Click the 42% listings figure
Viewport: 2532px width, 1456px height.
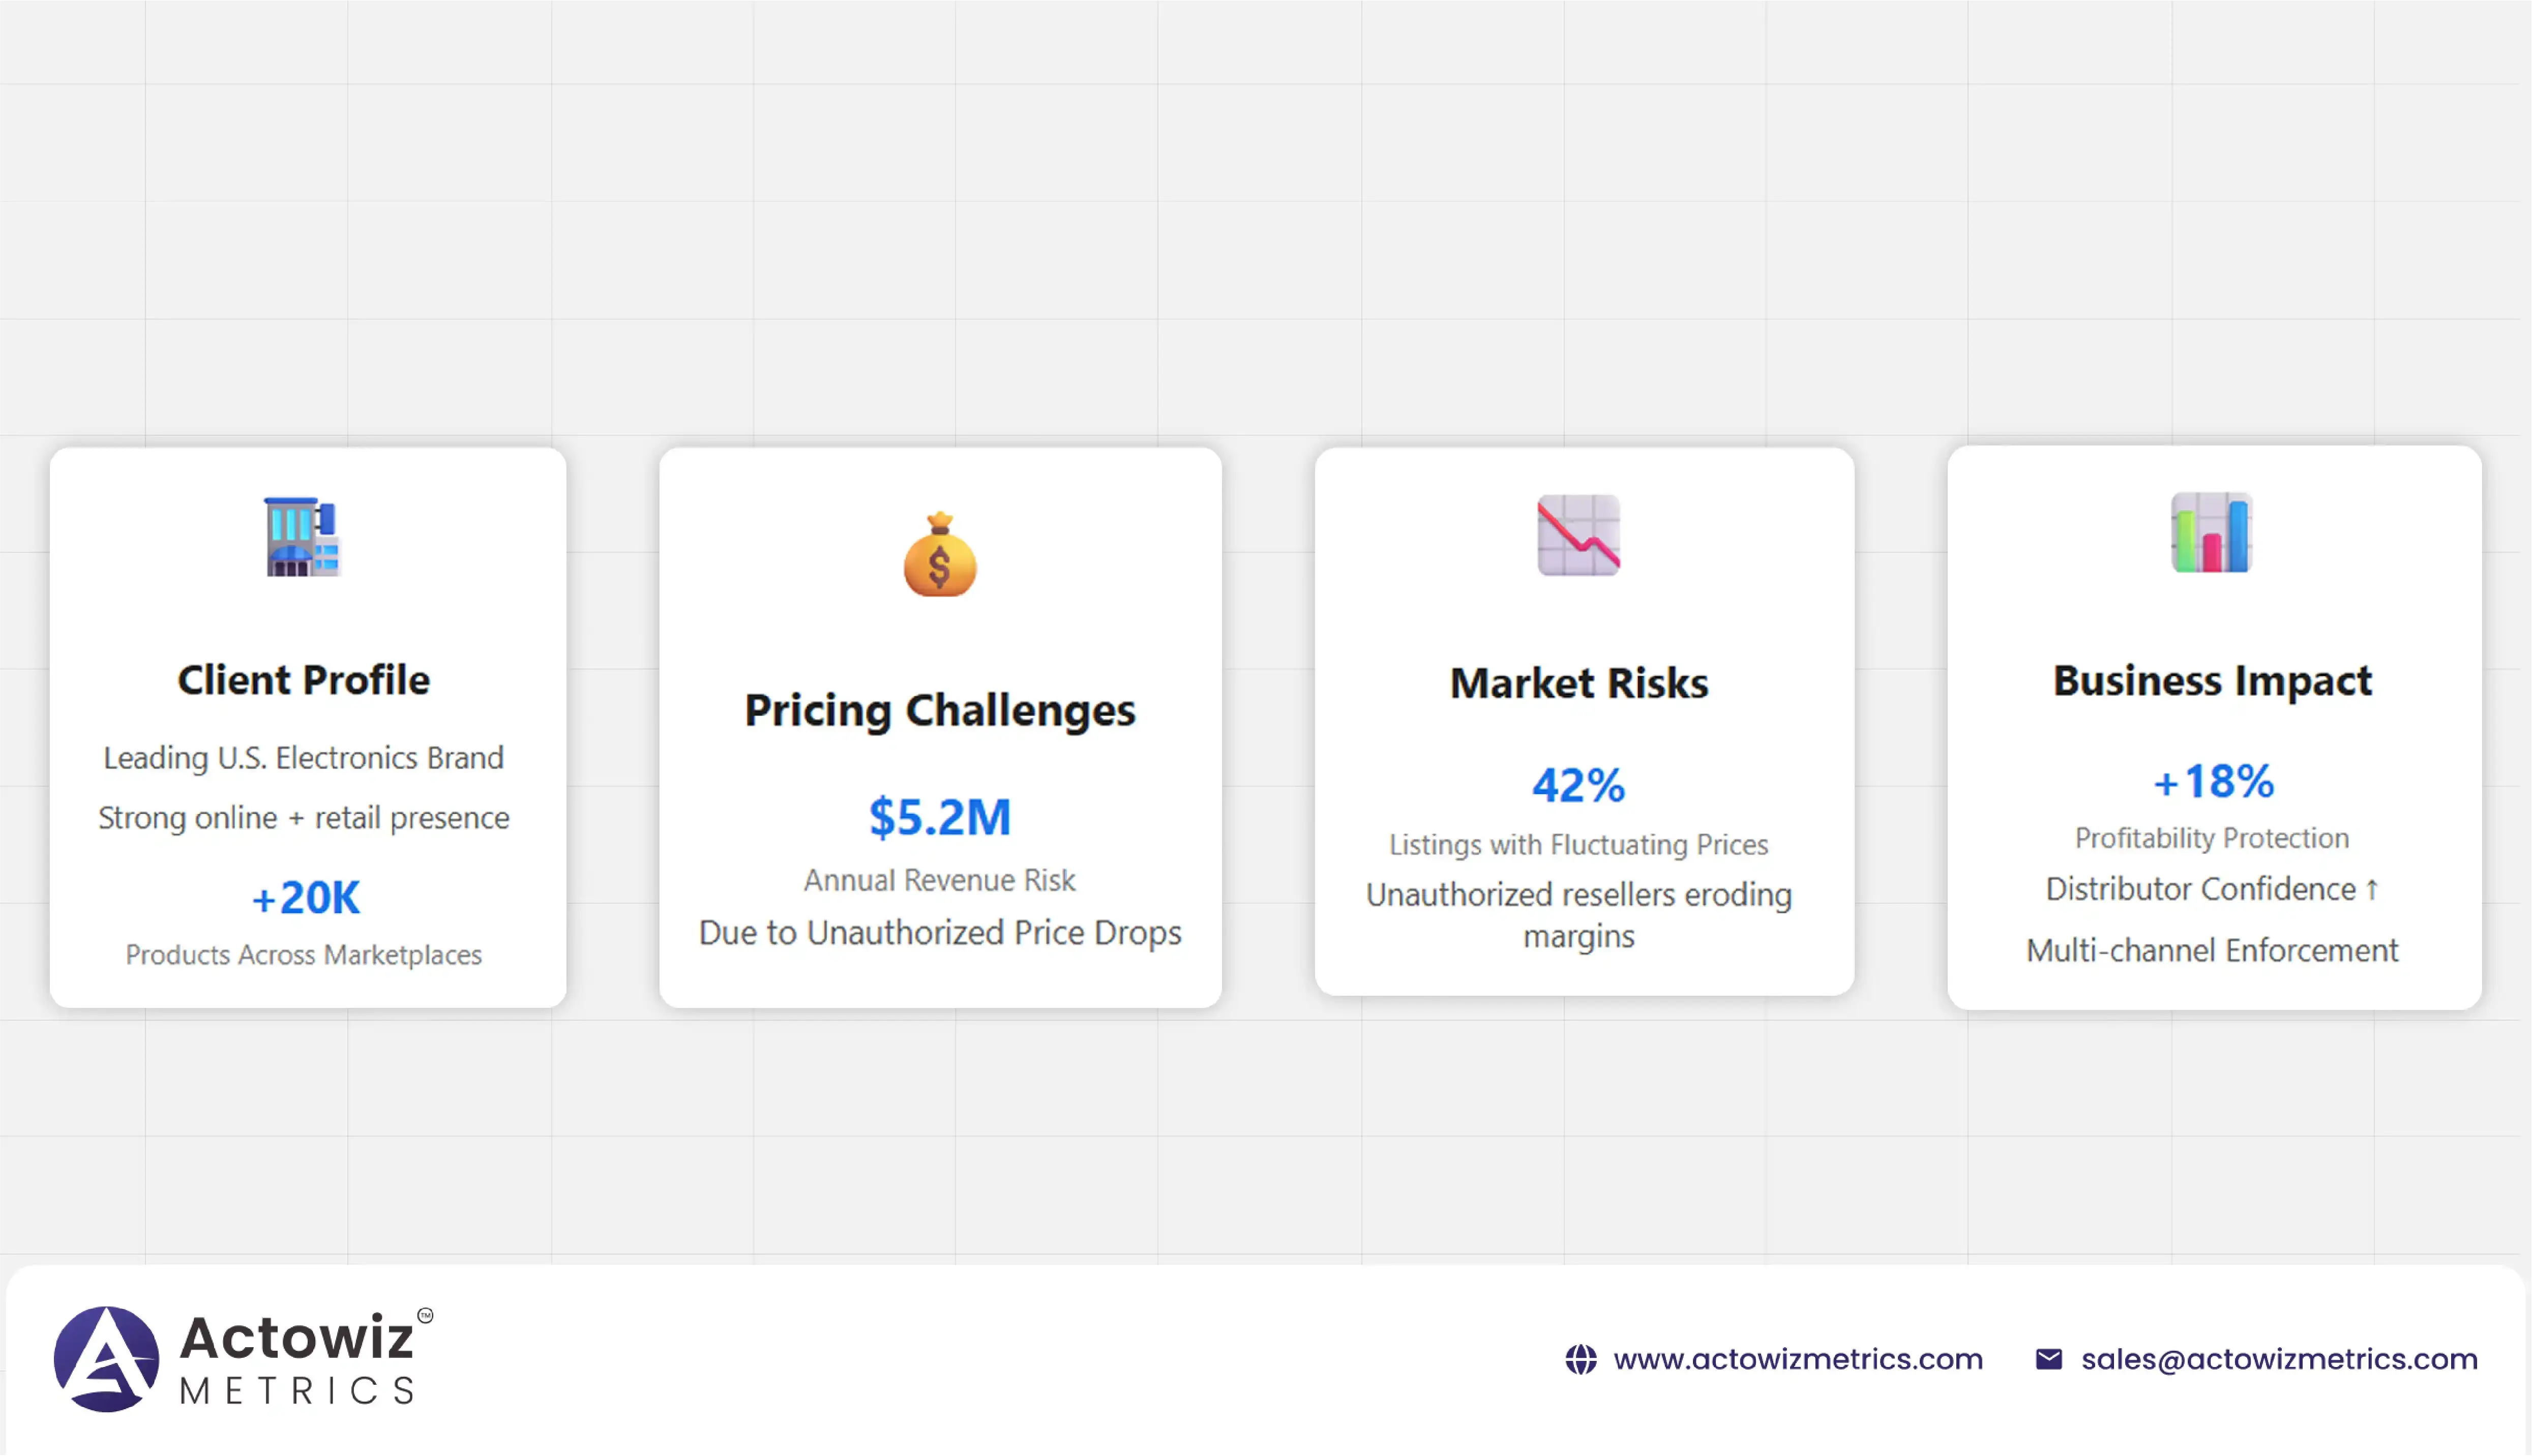(x=1579, y=785)
